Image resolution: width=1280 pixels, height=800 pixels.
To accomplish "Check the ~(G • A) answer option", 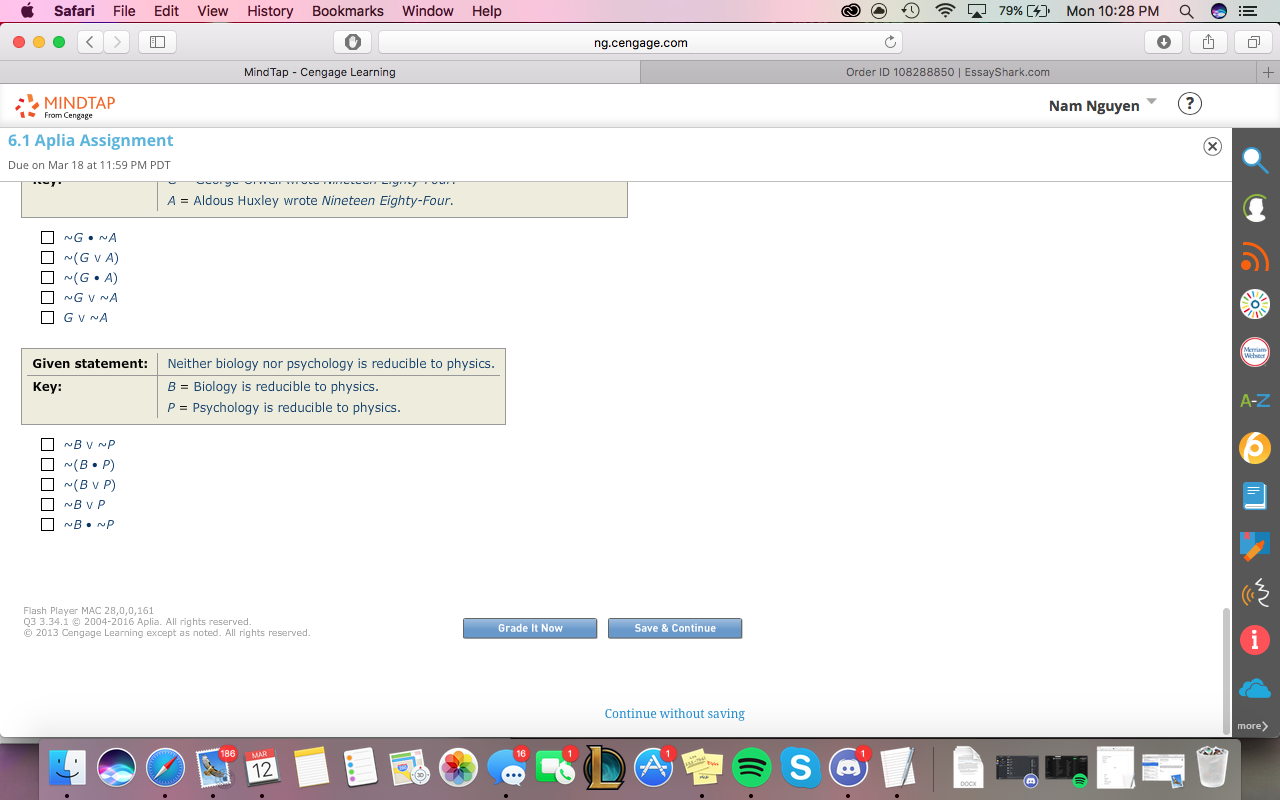I will 47,278.
